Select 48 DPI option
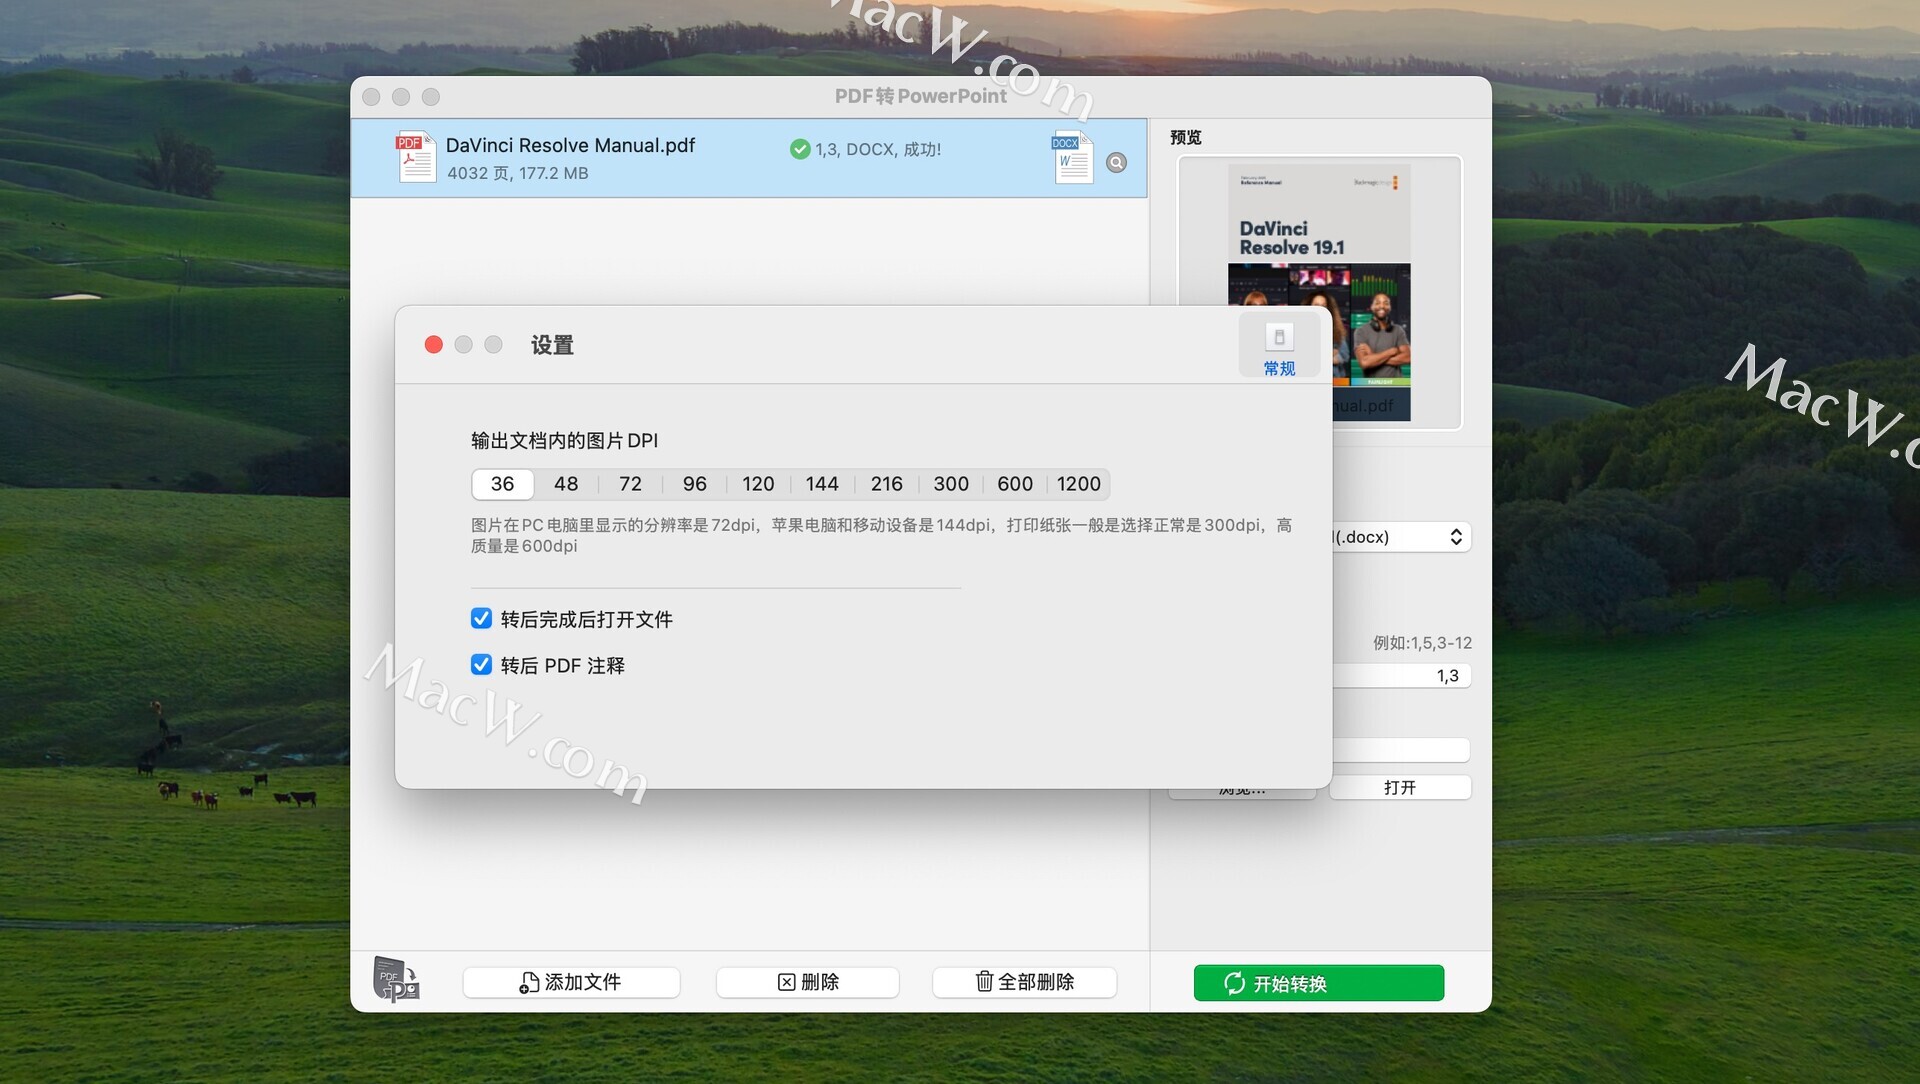Screen dimensions: 1920x1084 (566, 484)
